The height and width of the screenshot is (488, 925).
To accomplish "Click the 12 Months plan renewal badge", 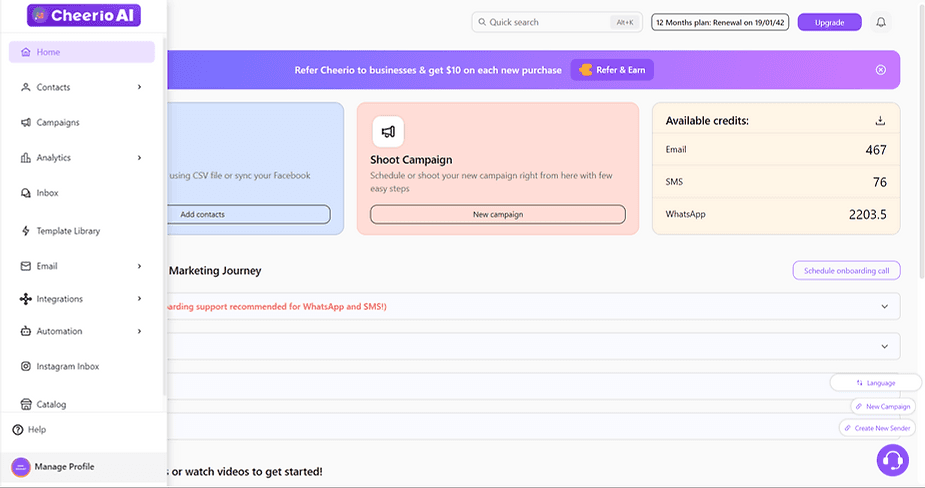I will pos(720,22).
